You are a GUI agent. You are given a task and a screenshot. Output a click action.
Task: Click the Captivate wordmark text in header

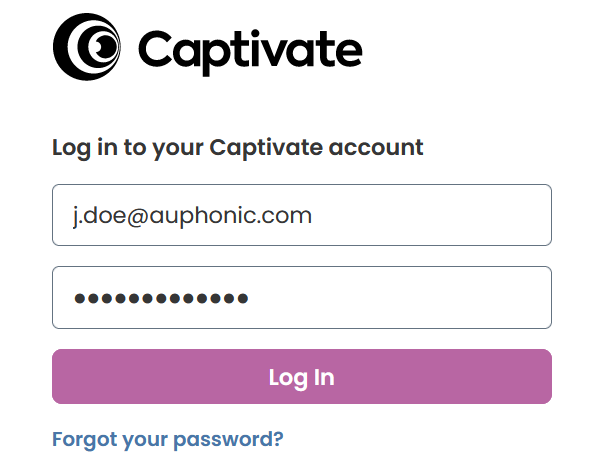pos(250,52)
